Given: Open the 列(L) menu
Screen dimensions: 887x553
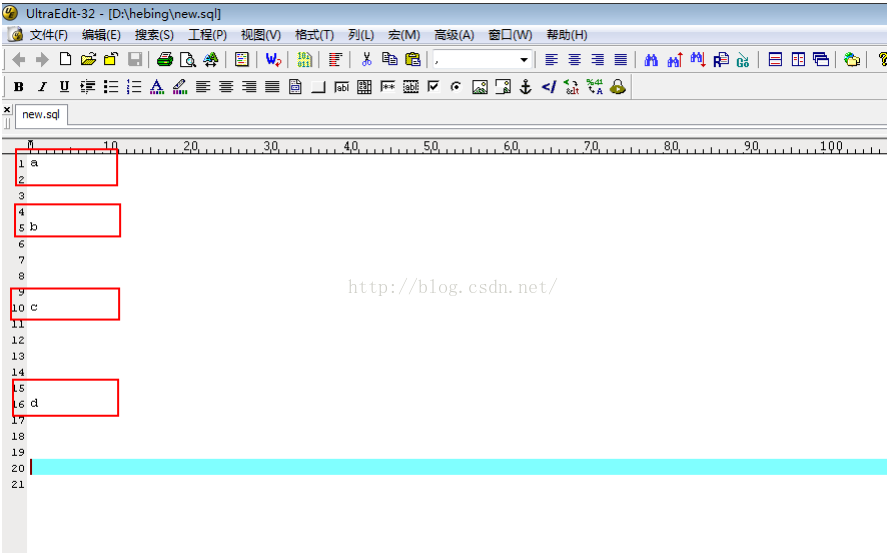Looking at the screenshot, I should [x=361, y=35].
